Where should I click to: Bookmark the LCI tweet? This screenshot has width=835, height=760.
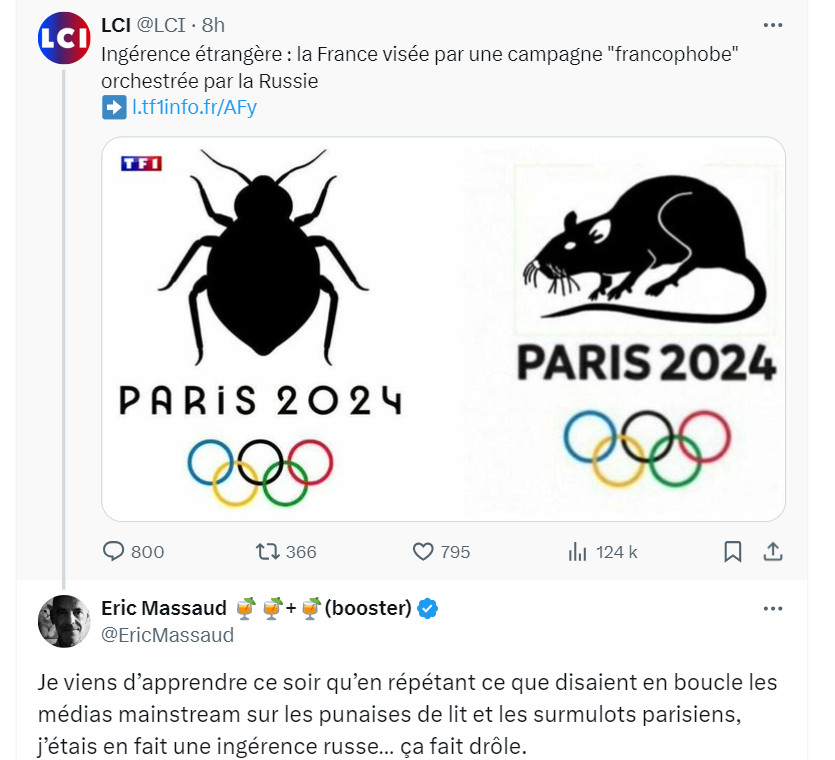tap(732, 551)
